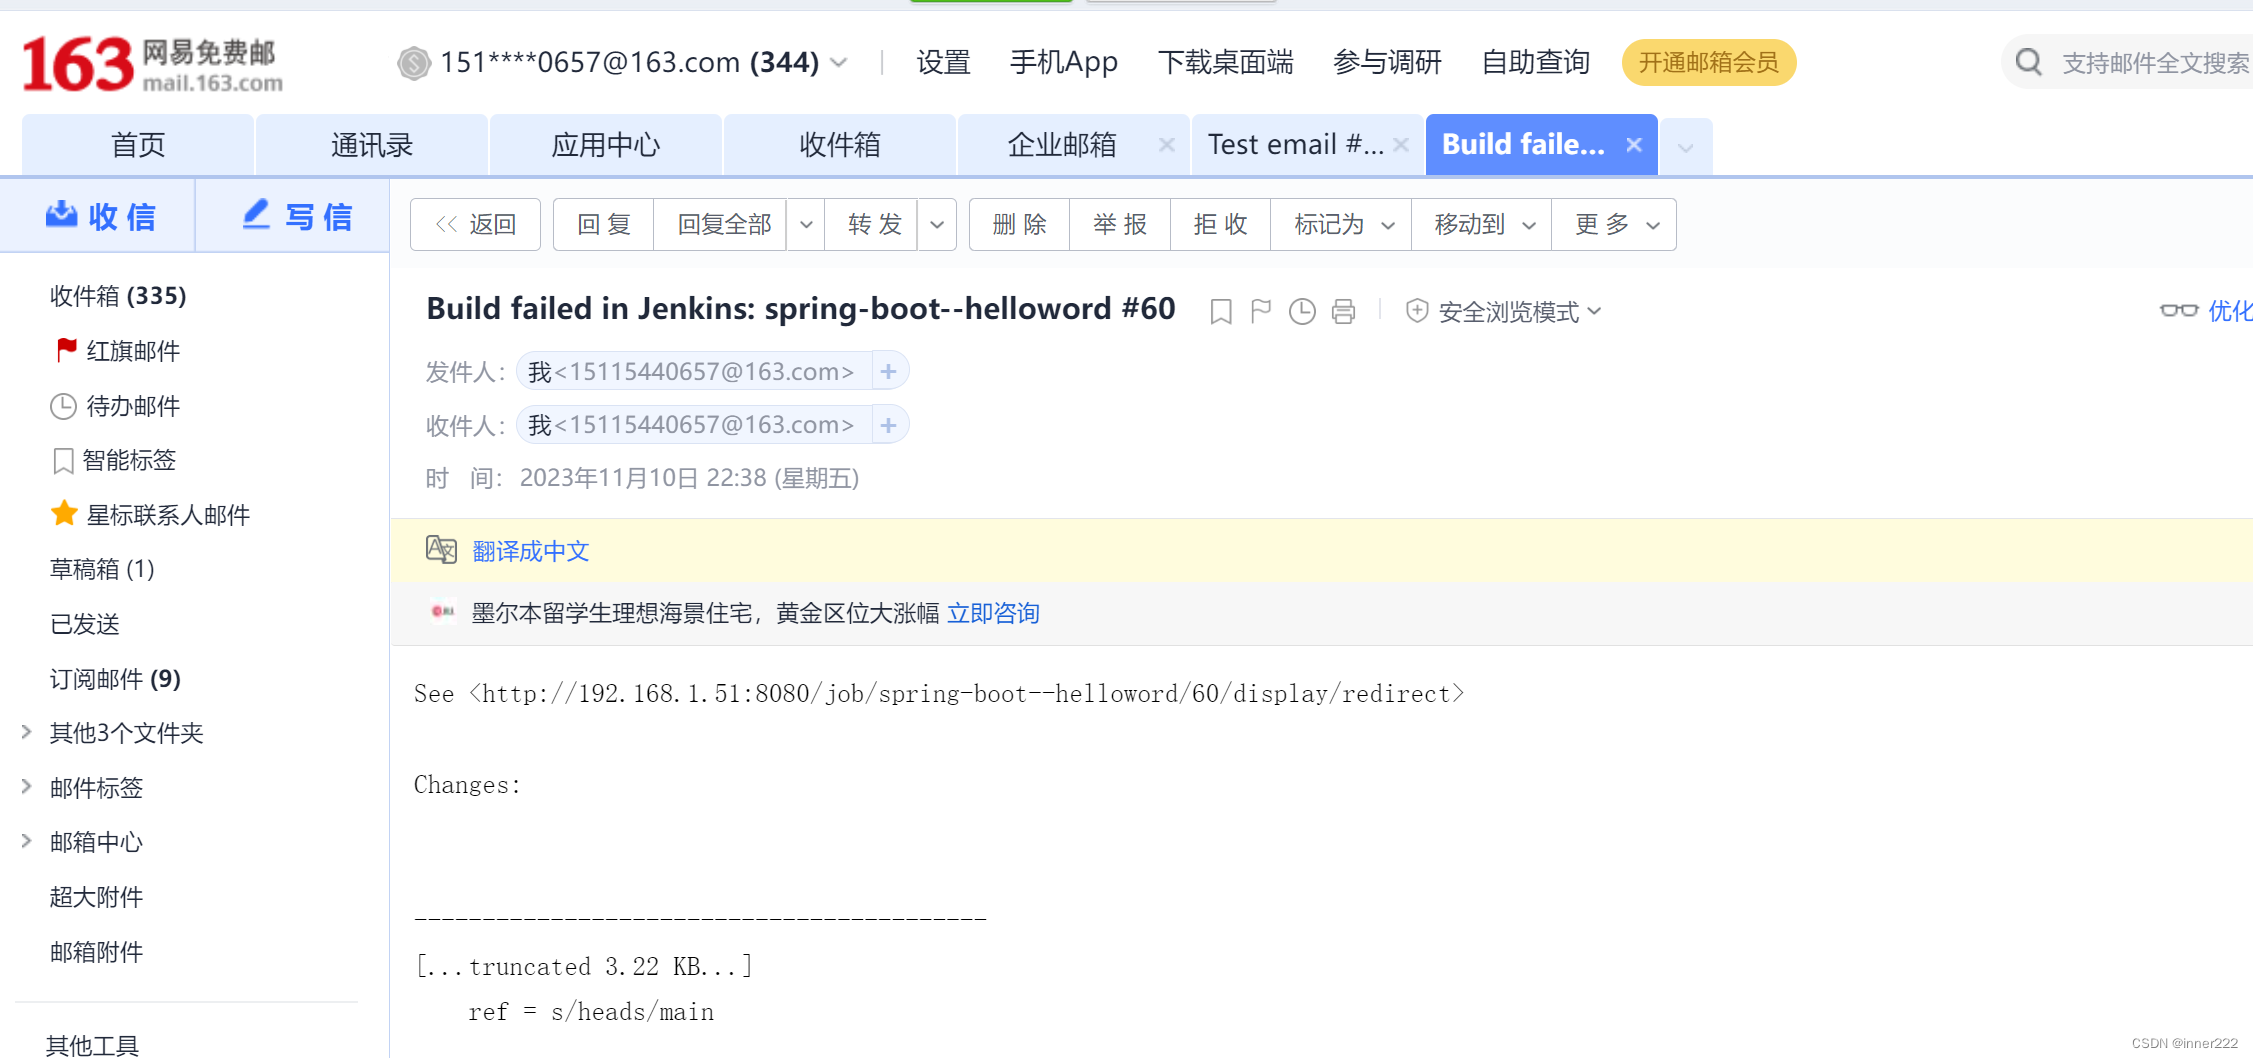Switch to the 收件箱 tab
The width and height of the screenshot is (2253, 1058).
click(x=840, y=145)
